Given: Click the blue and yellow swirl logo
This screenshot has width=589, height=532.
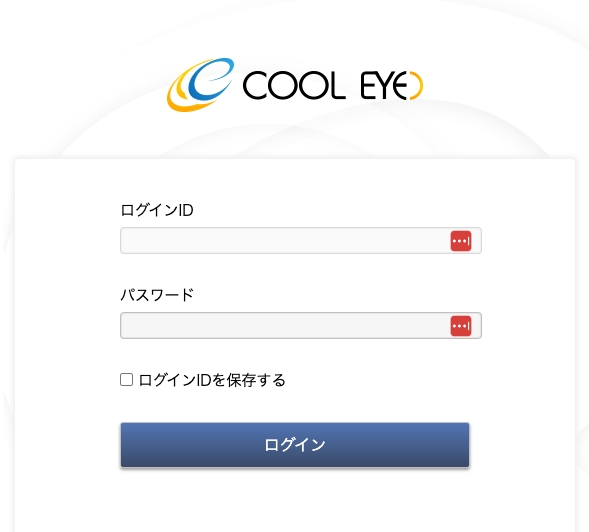Looking at the screenshot, I should pyautogui.click(x=200, y=85).
